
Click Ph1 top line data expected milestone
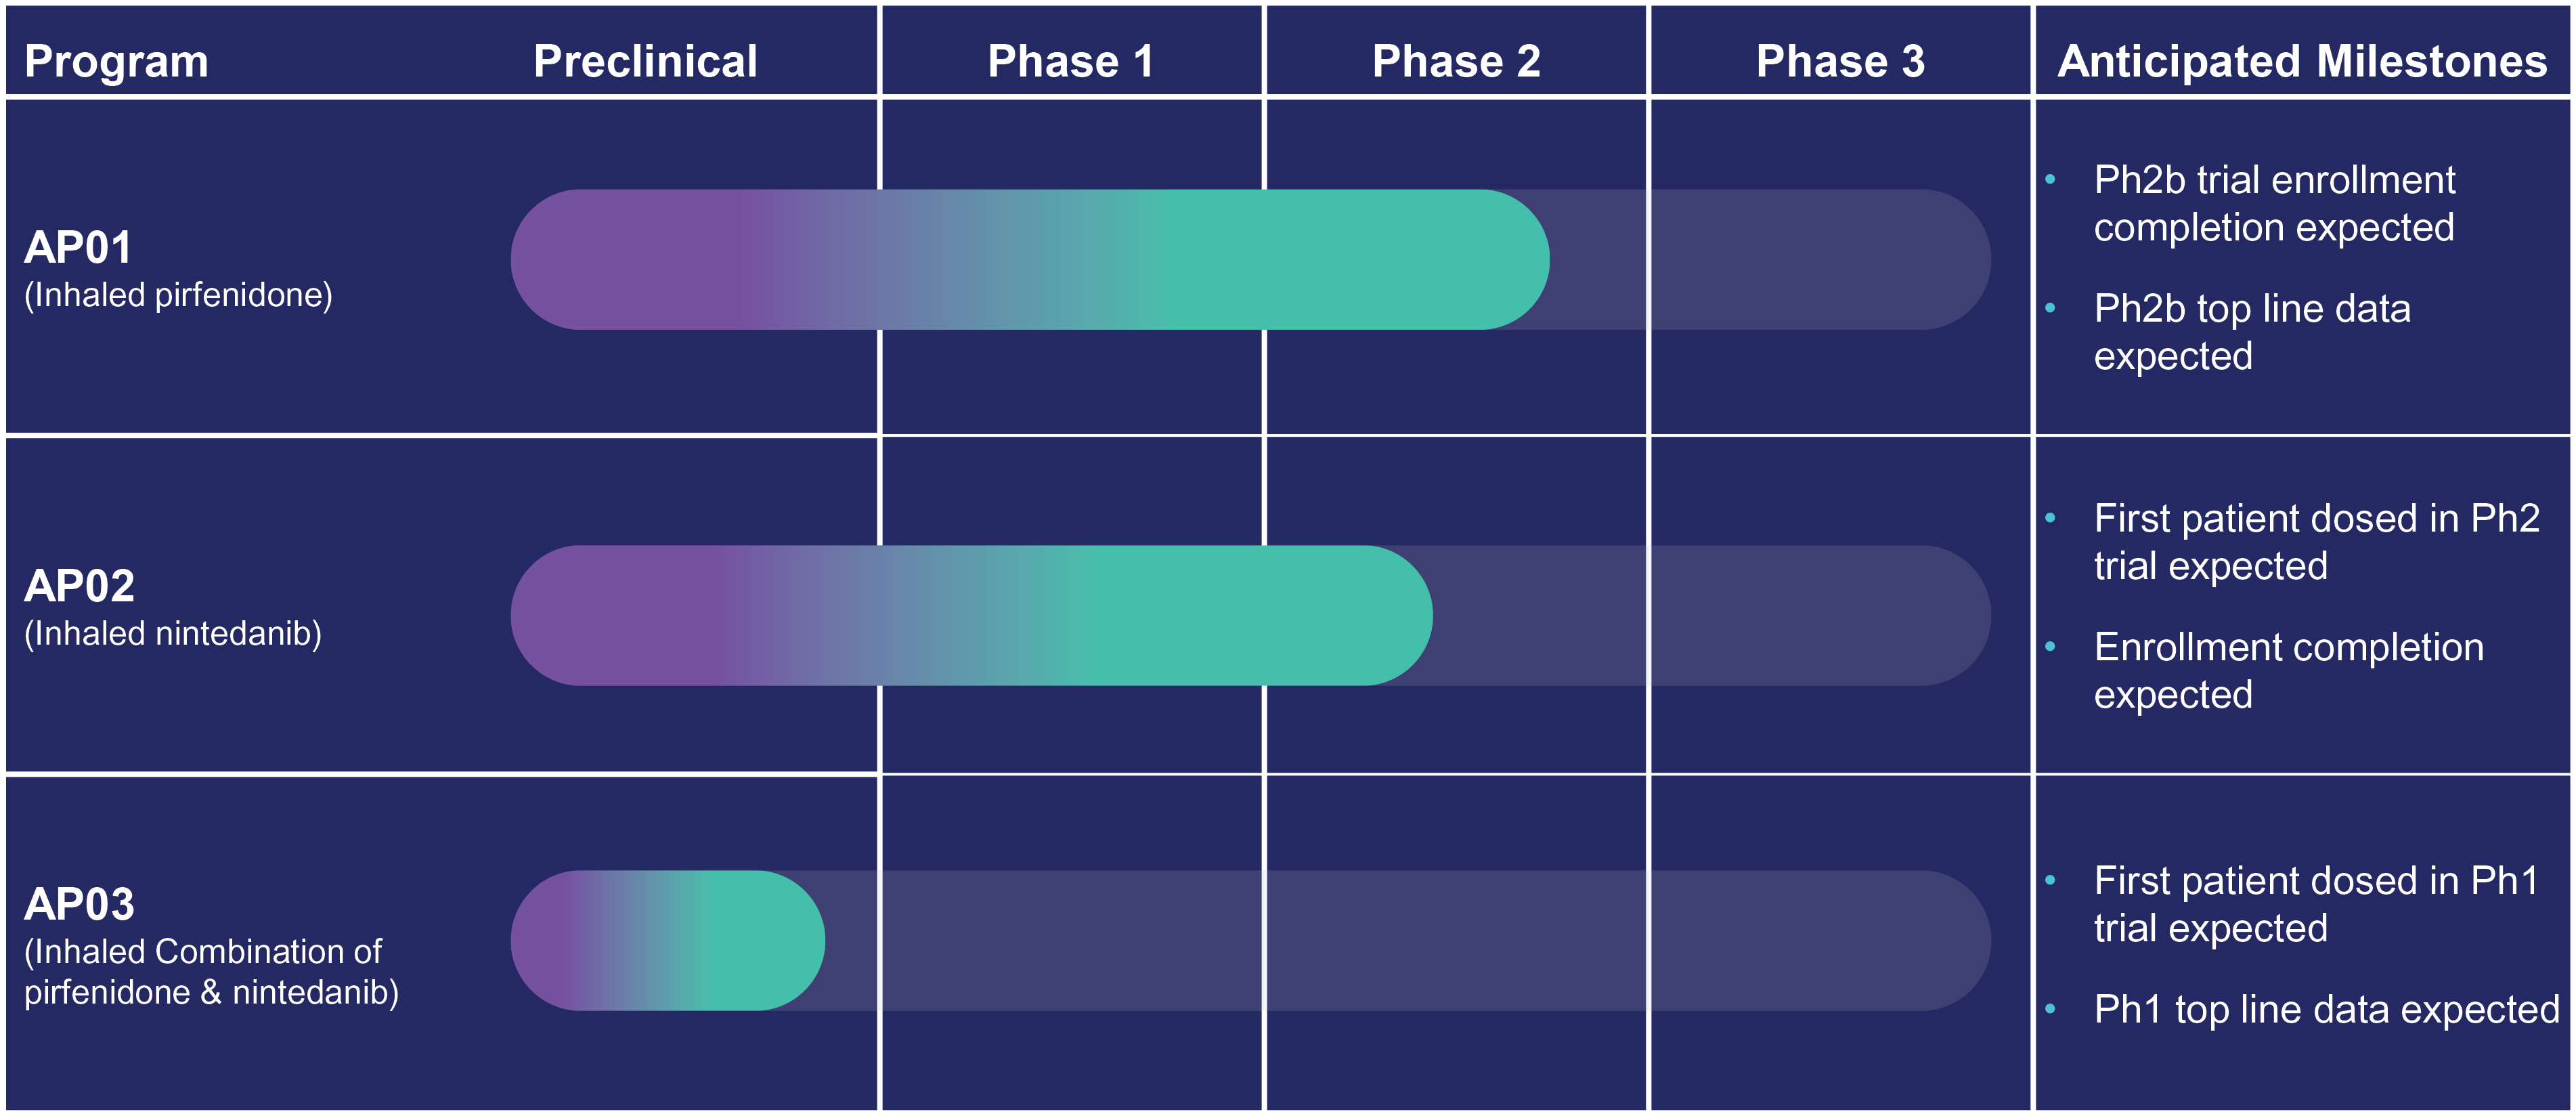tap(2327, 1009)
